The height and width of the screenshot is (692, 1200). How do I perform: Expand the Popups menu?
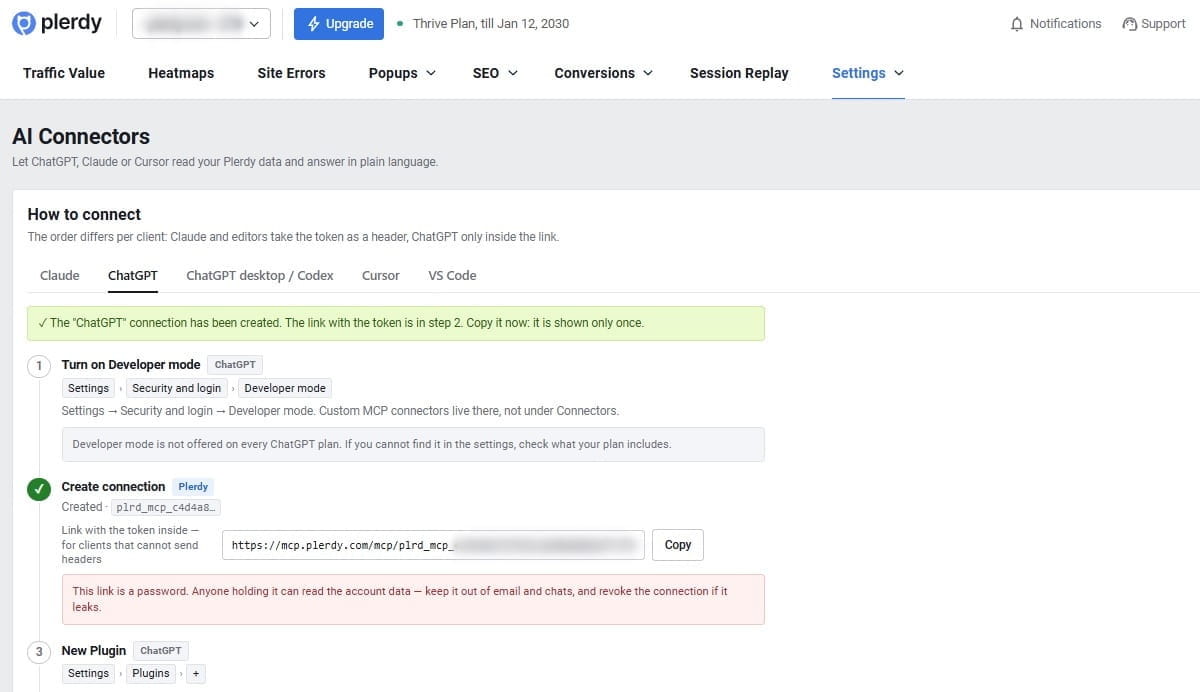(x=402, y=73)
